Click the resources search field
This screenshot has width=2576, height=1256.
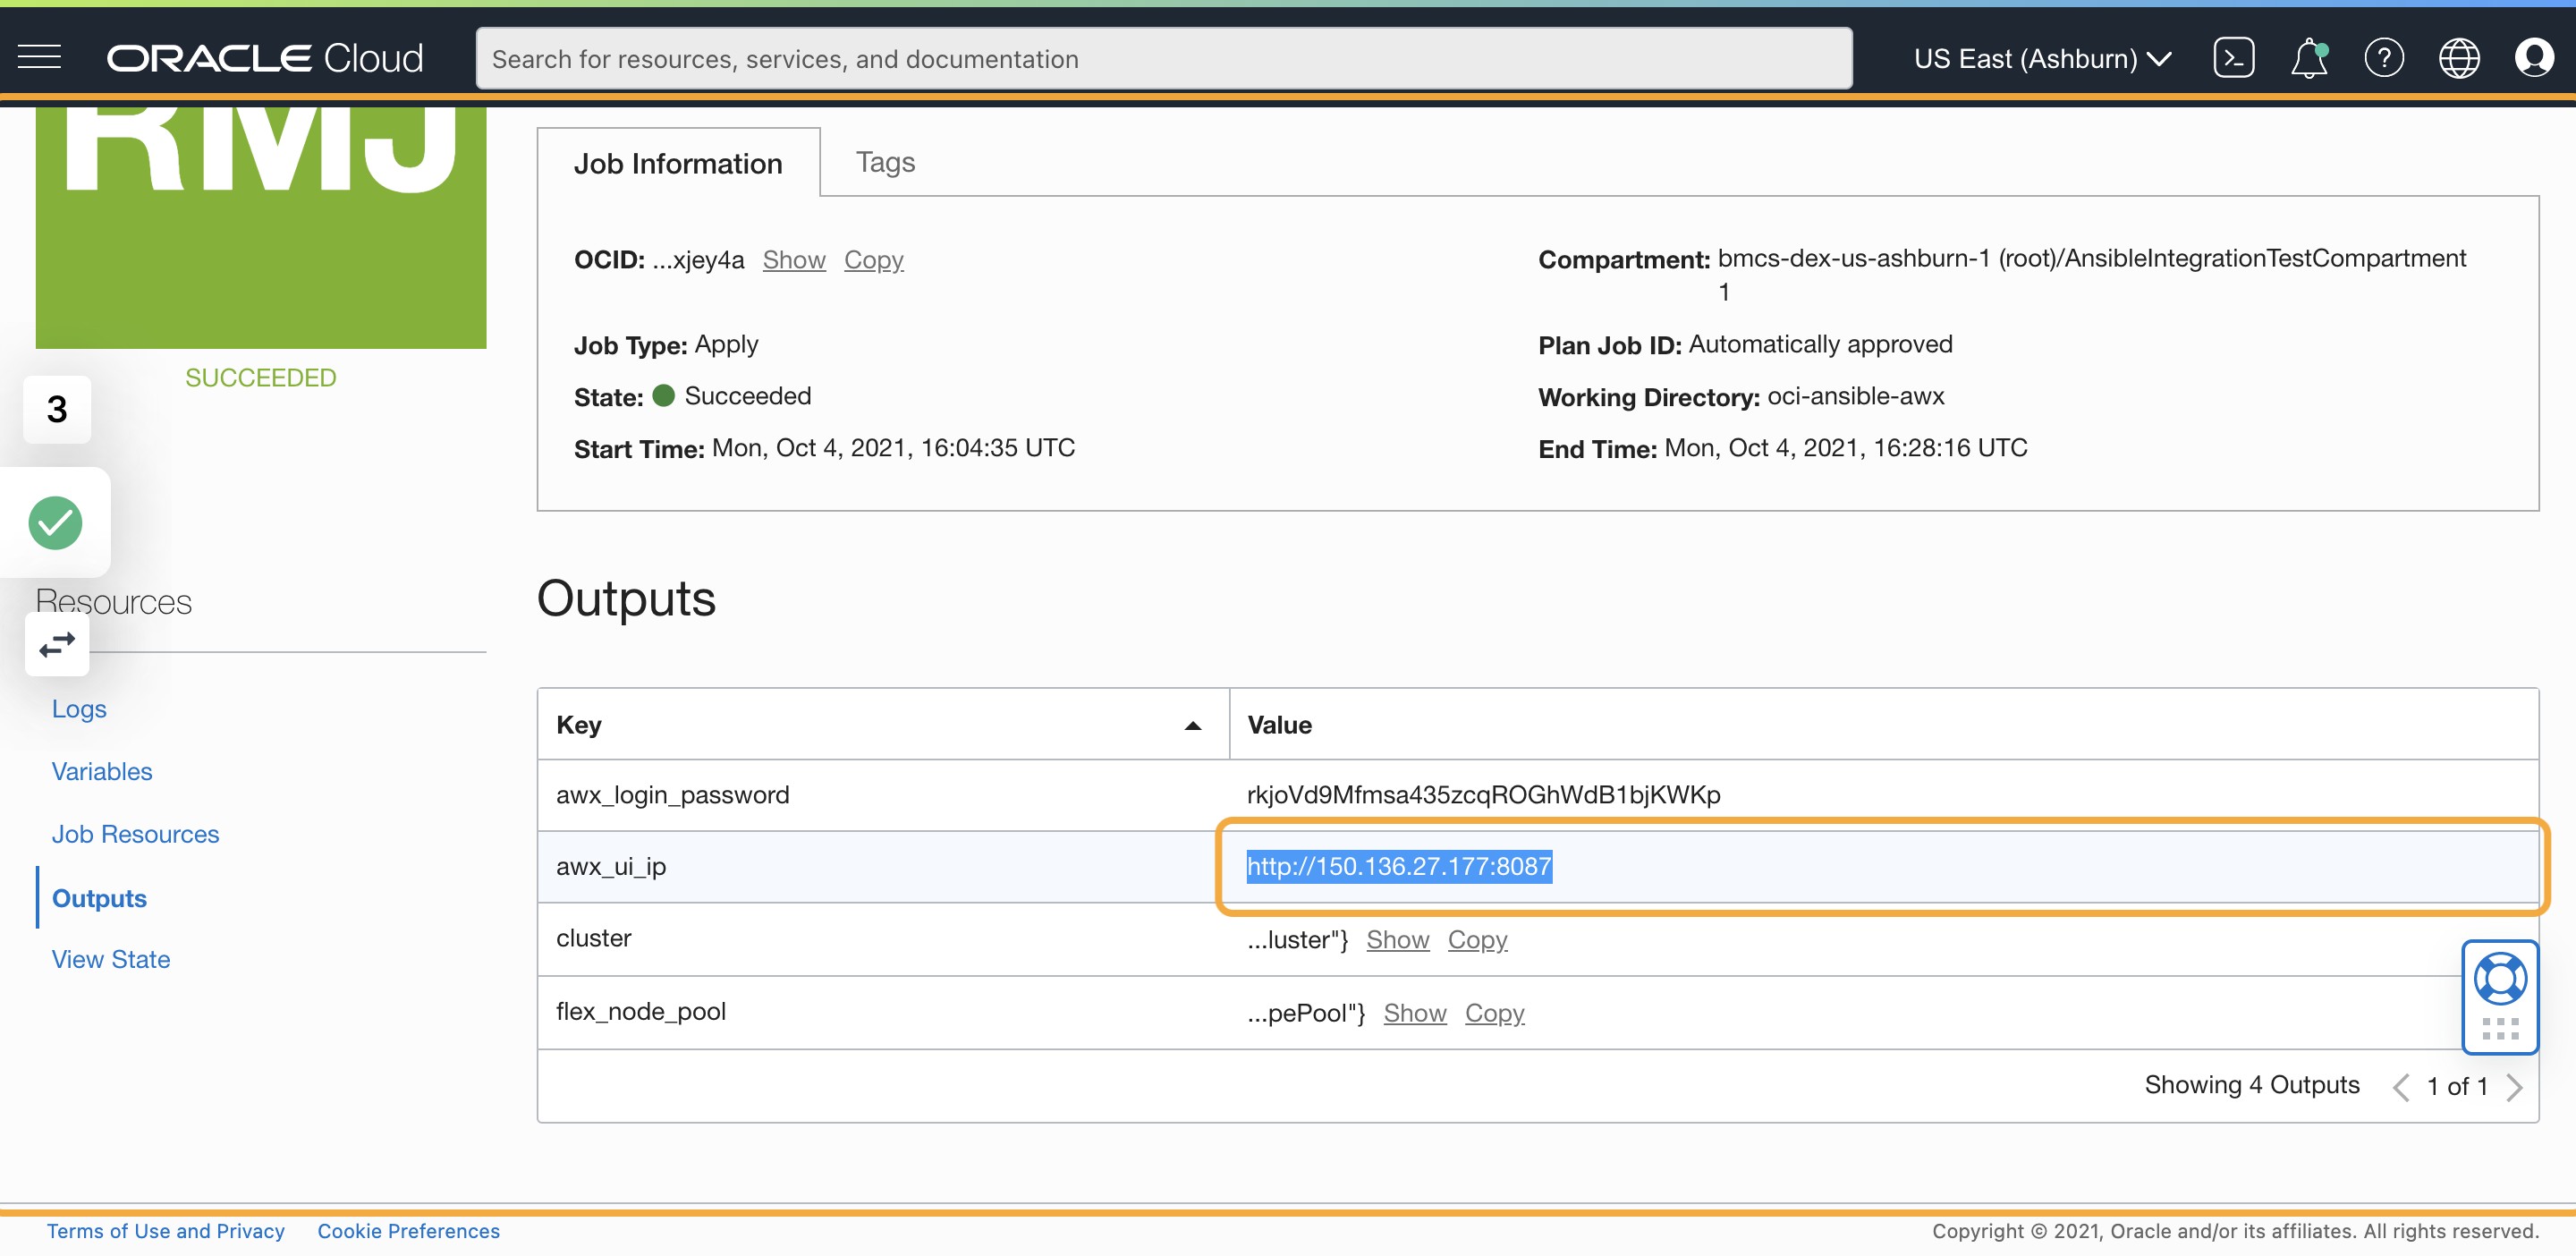click(x=1163, y=58)
